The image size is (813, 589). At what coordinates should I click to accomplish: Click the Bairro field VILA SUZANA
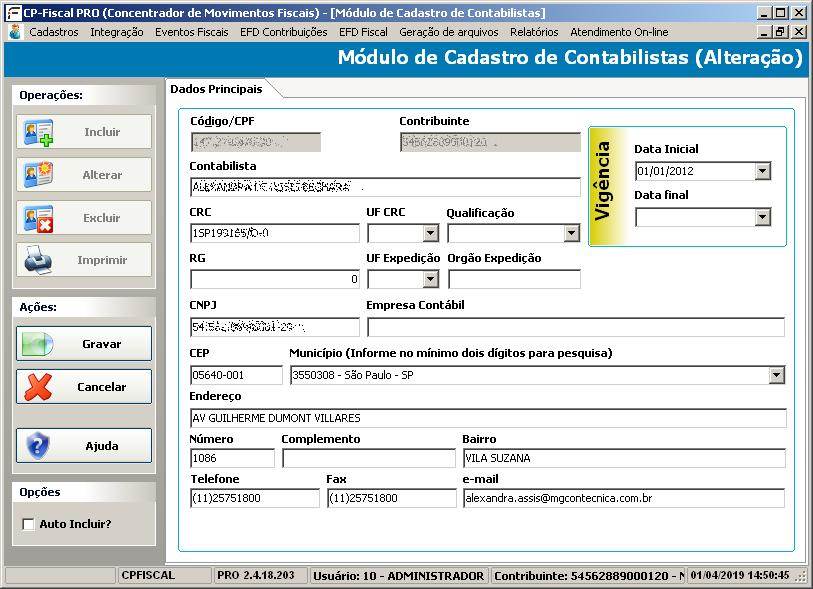(x=624, y=458)
